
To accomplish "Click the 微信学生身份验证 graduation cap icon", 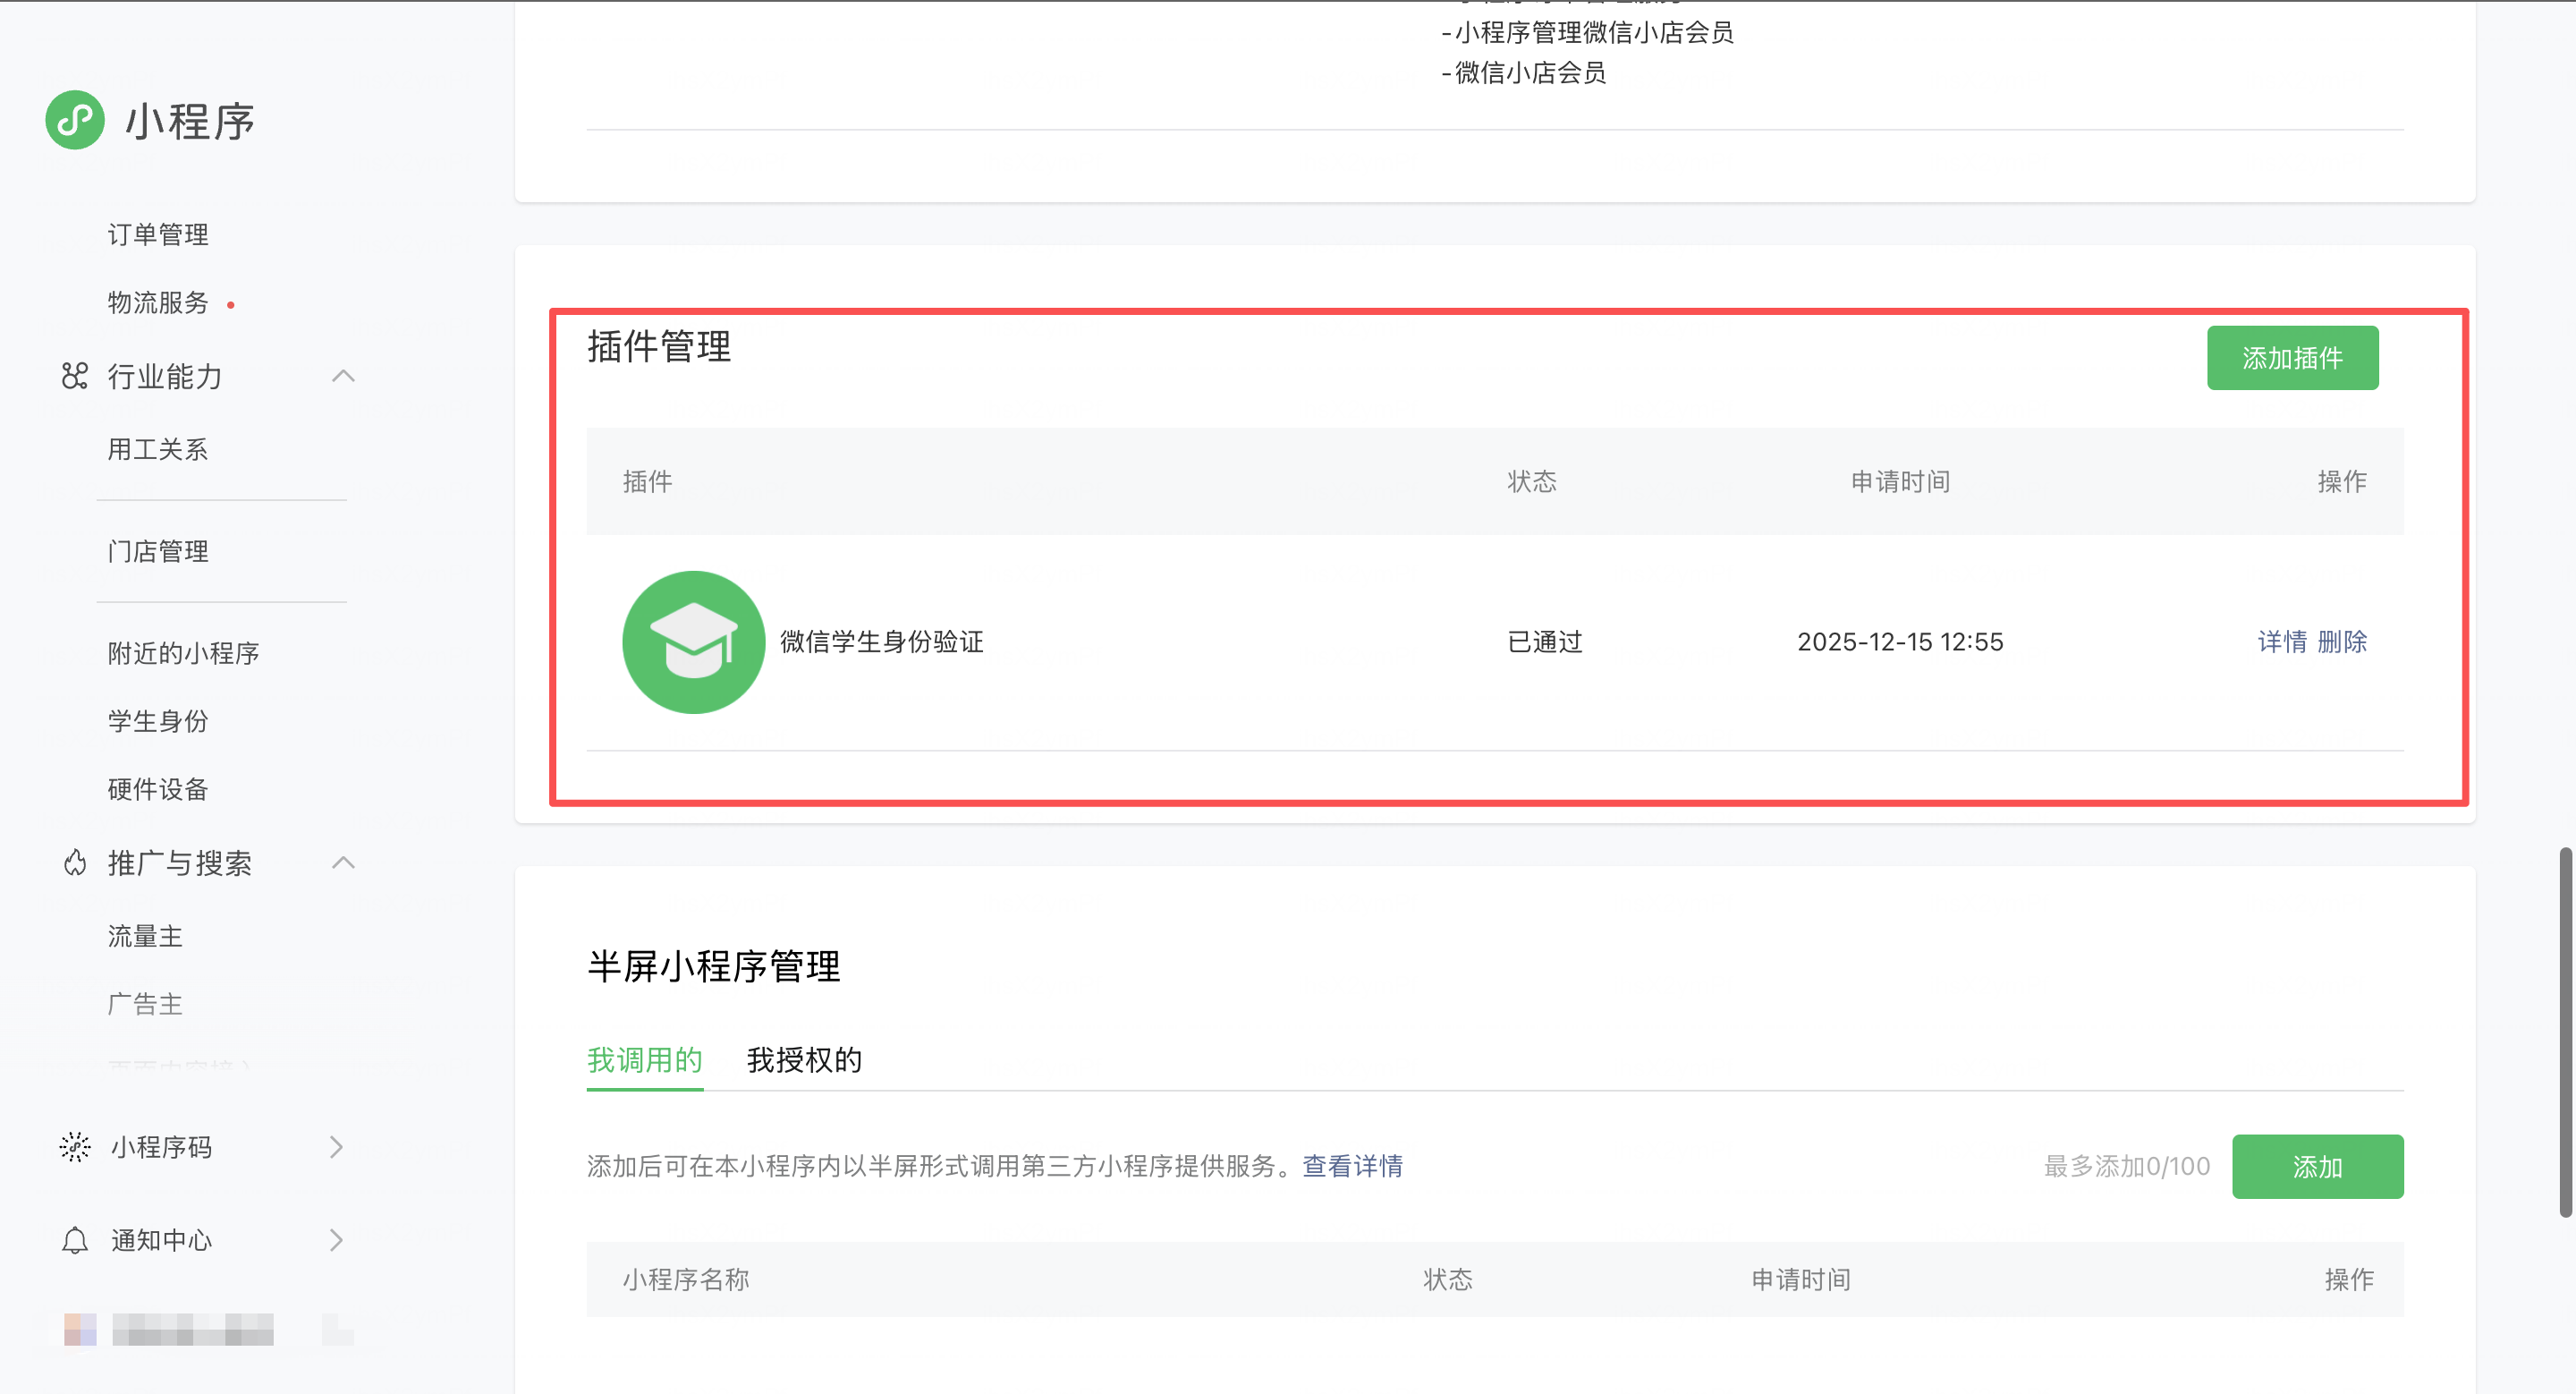I will (693, 642).
